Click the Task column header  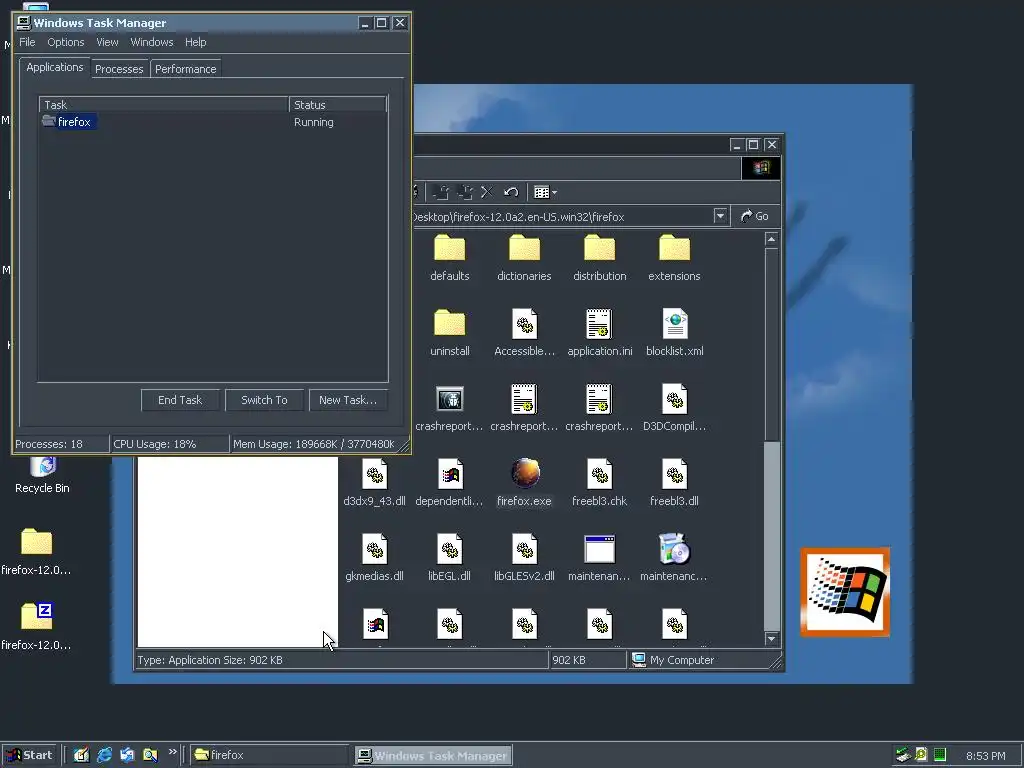tap(164, 104)
